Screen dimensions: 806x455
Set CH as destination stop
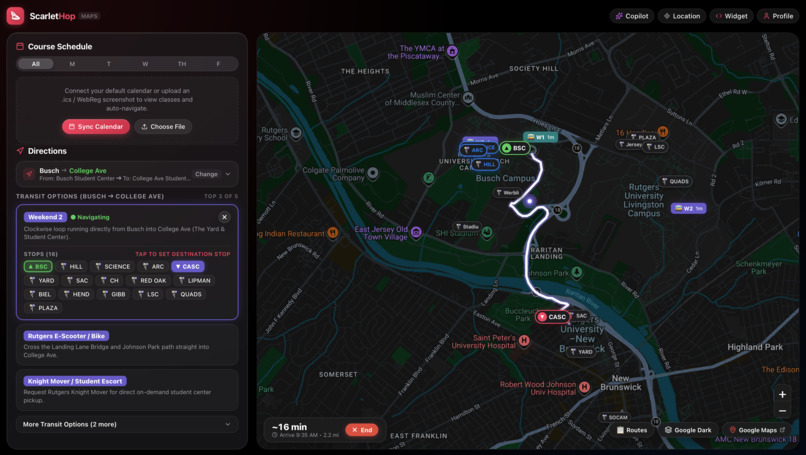109,280
